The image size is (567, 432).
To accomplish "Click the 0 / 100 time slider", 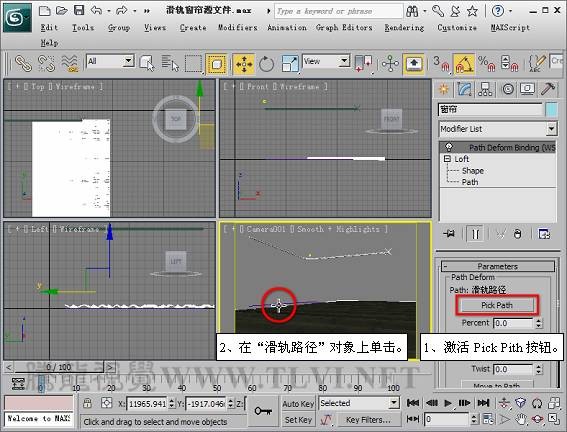I will (59, 367).
